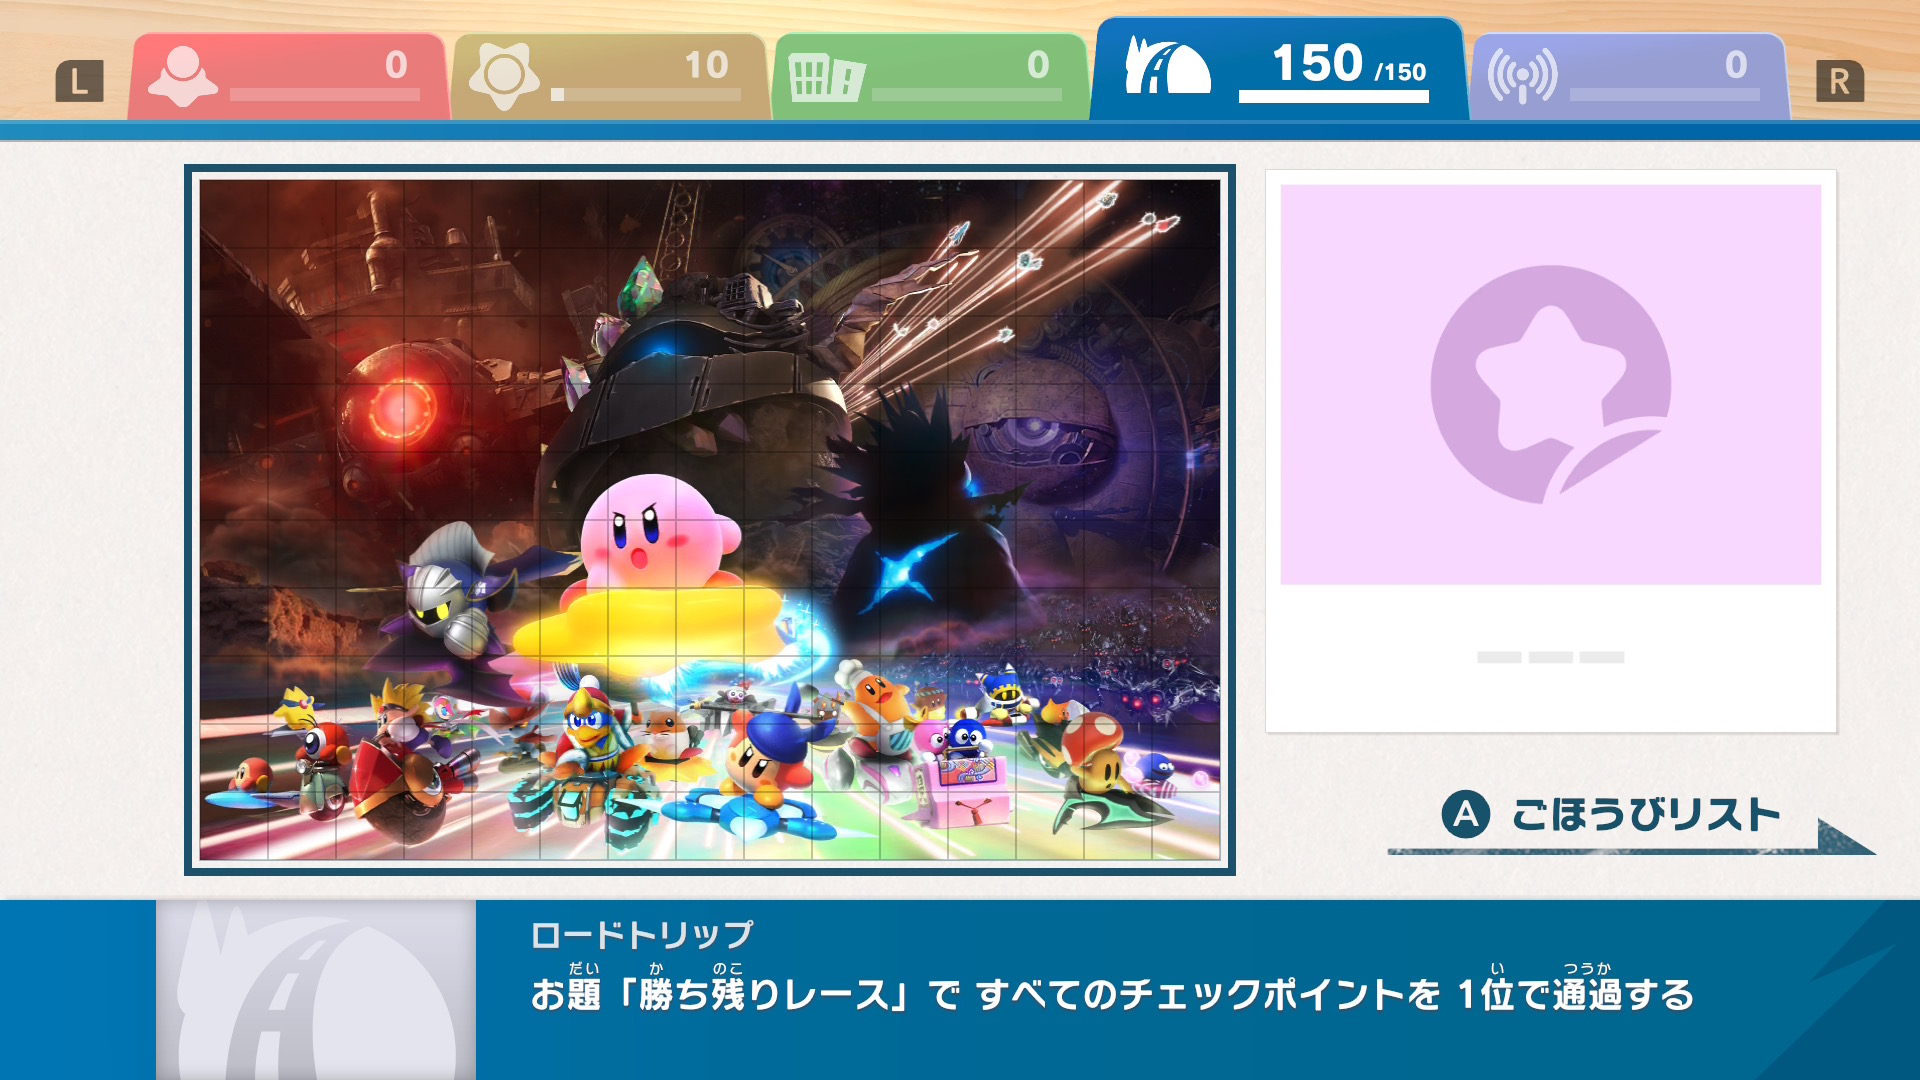
Task: Open the gold tab showing 10
Action: (609, 77)
